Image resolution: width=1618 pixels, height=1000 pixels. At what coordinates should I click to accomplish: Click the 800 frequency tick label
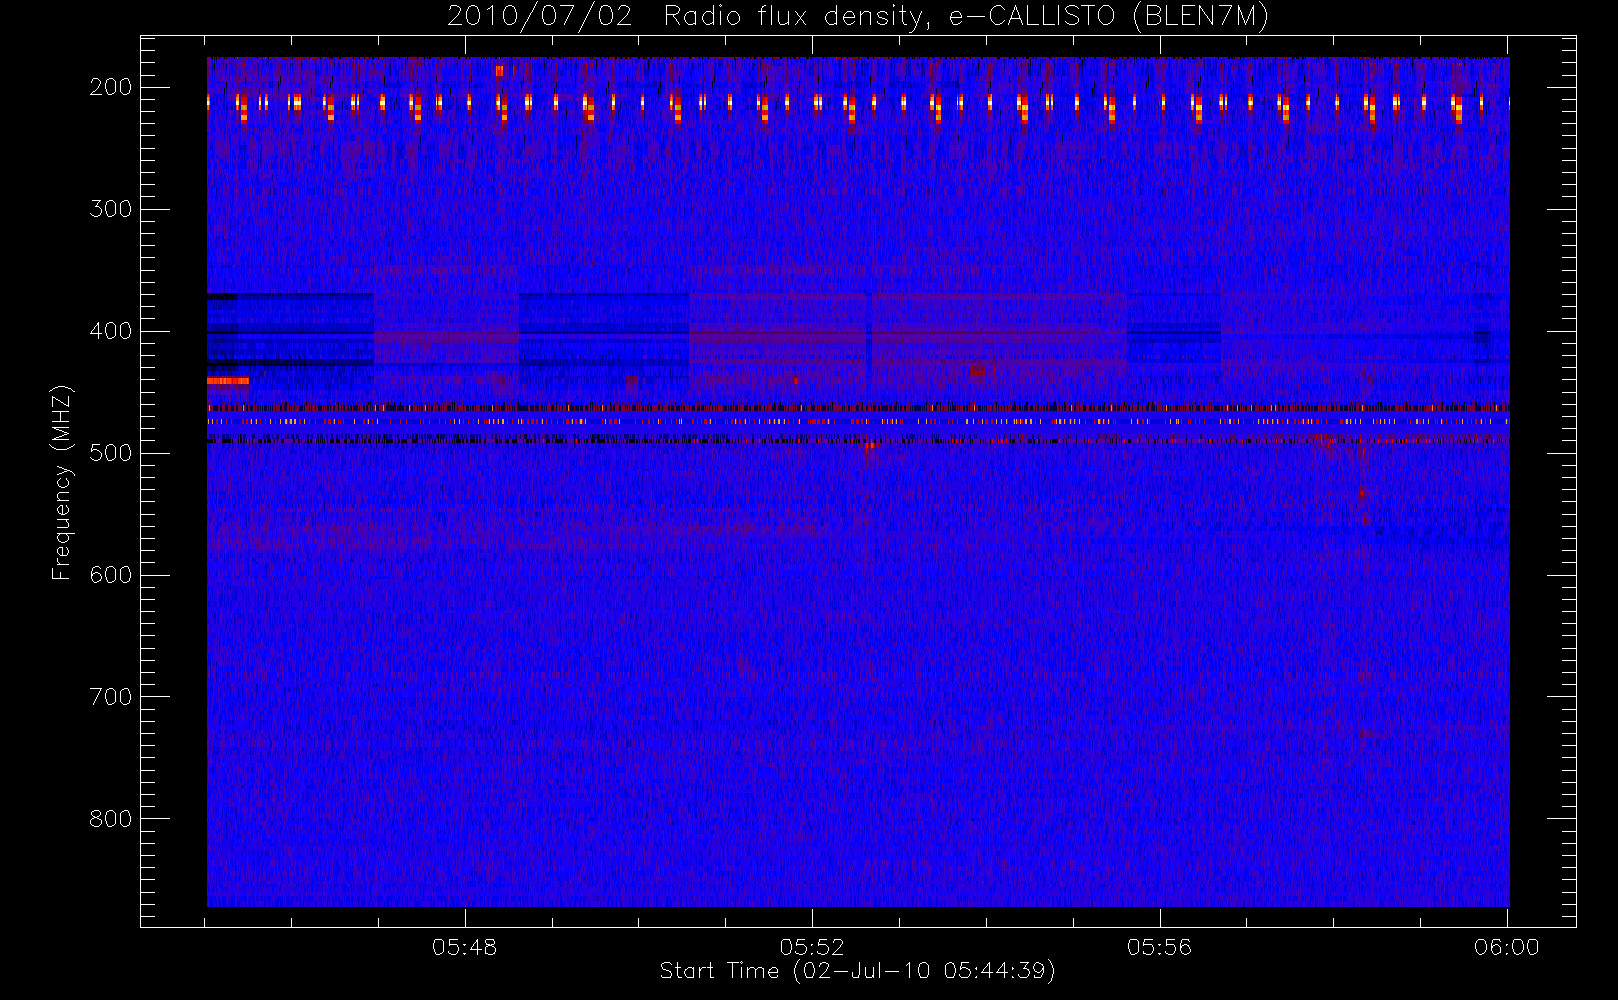pos(110,819)
